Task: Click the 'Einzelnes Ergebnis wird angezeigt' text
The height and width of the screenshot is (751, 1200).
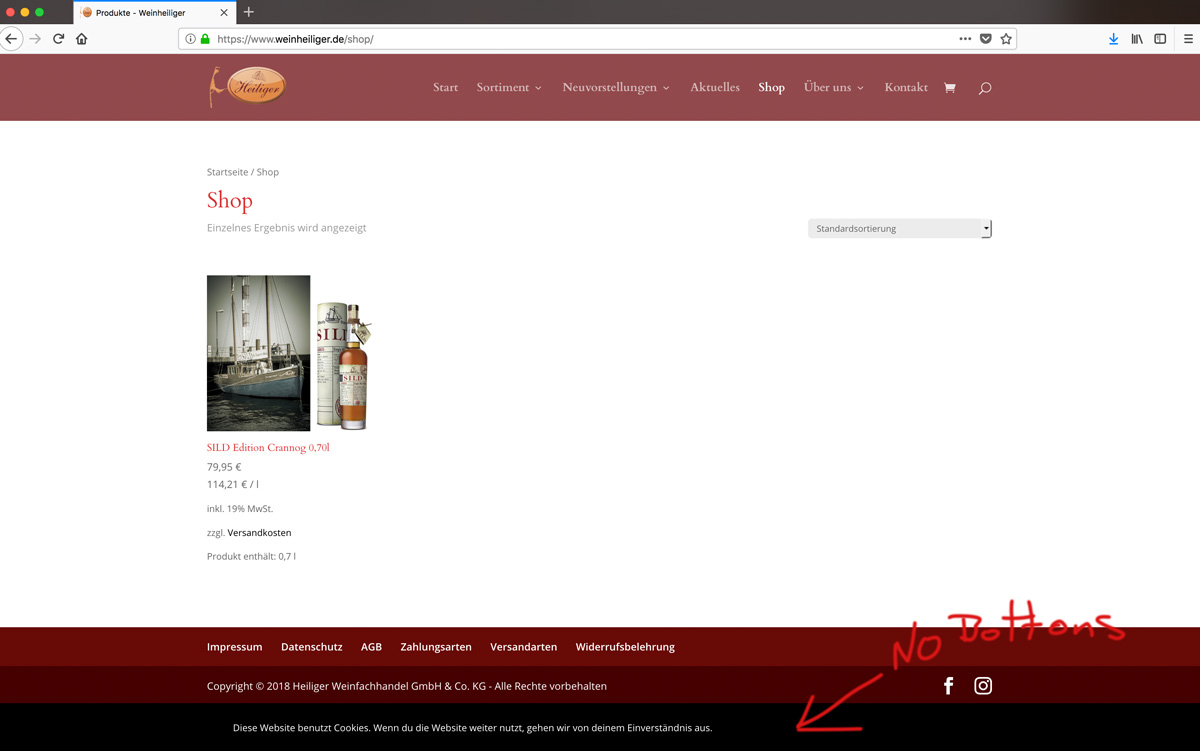Action: (286, 228)
